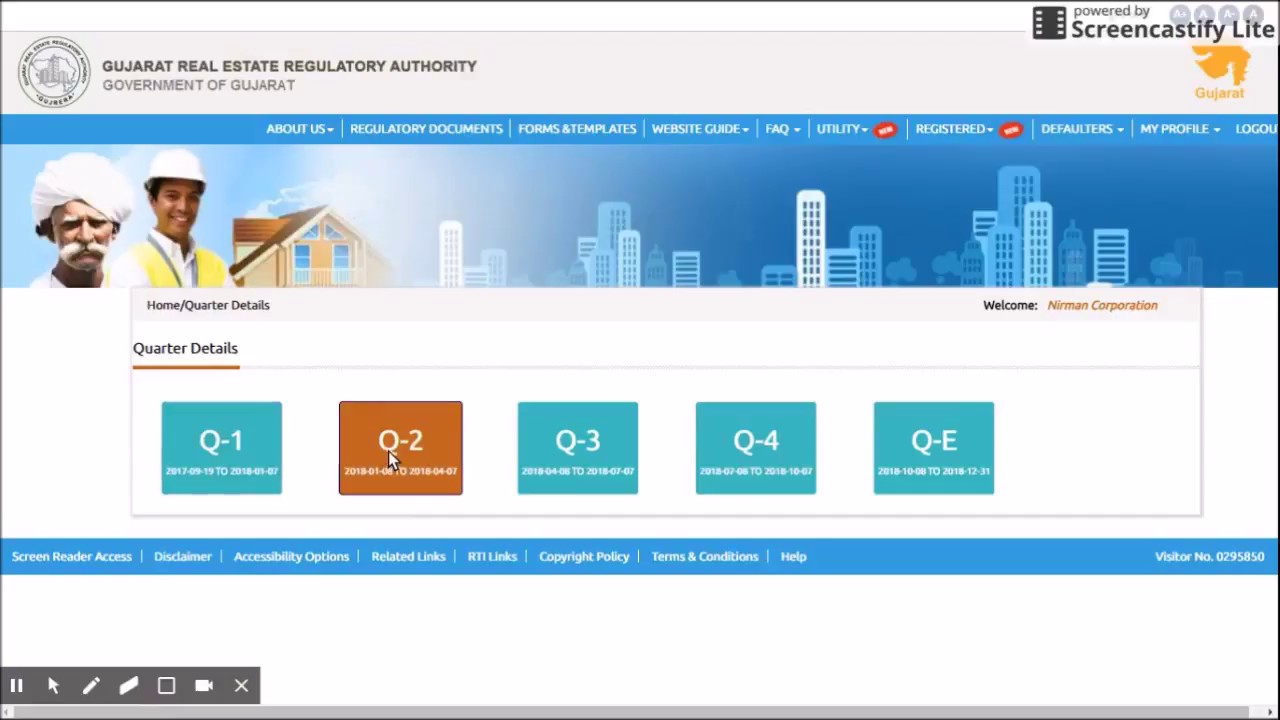Click the LOGOUT menu item
The image size is (1280, 720).
tap(1257, 129)
